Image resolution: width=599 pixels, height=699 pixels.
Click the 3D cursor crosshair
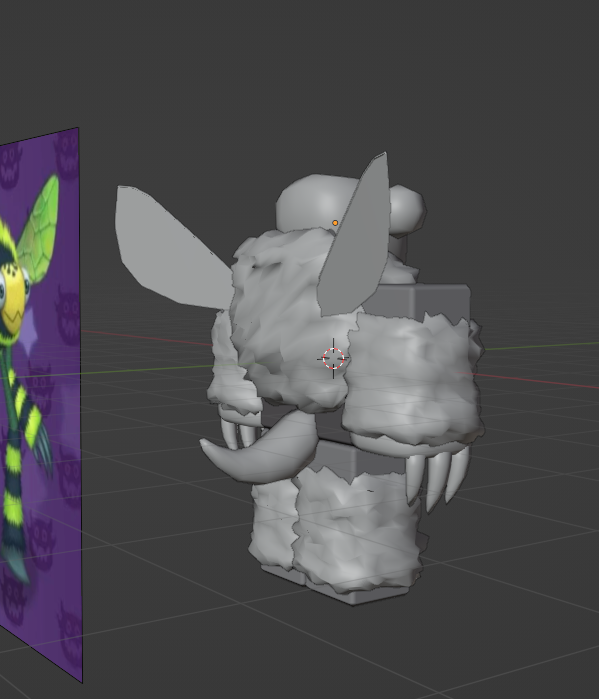(333, 358)
